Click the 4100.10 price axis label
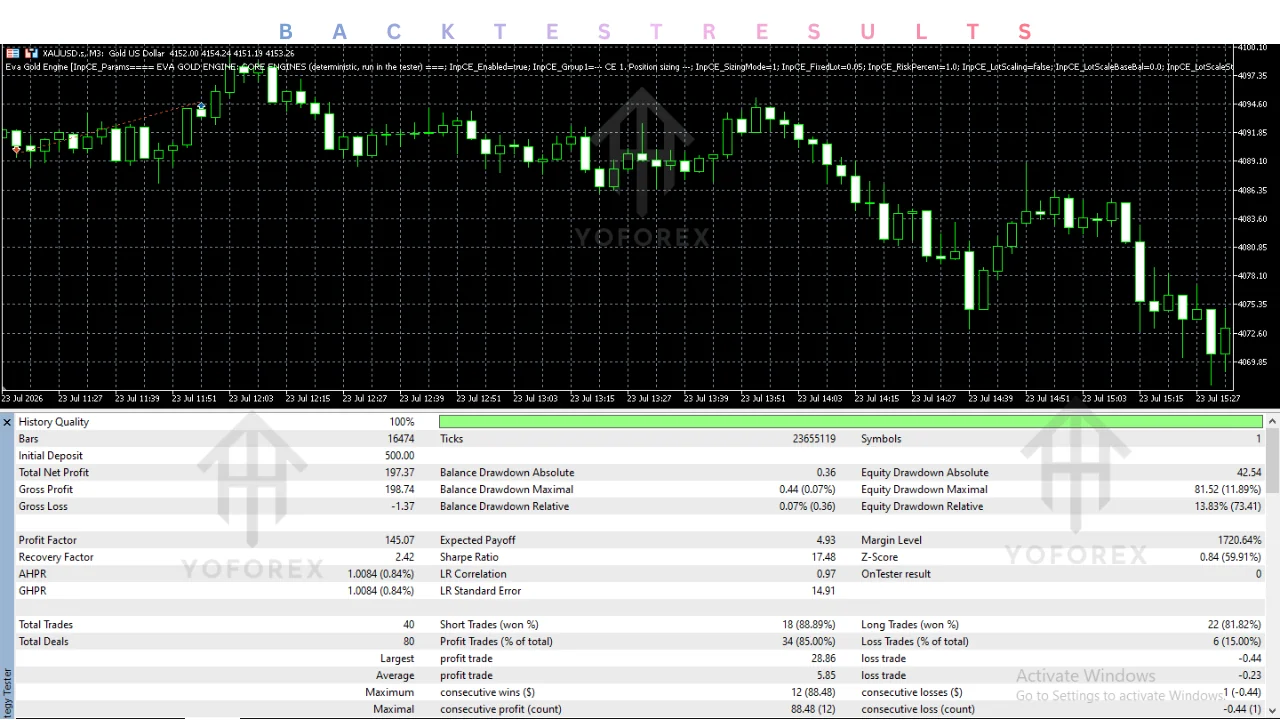 click(x=1254, y=48)
